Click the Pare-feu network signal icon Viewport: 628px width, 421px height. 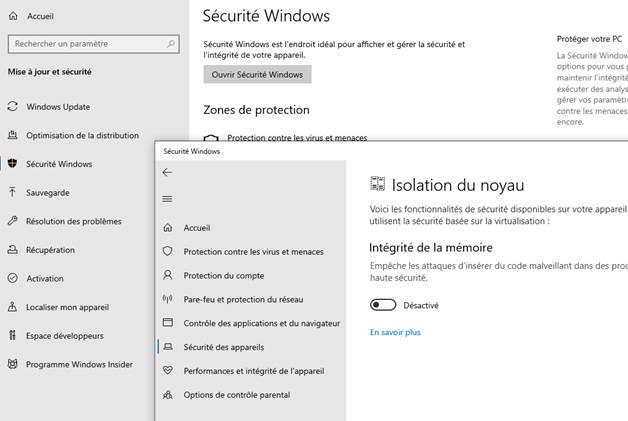(x=167, y=299)
